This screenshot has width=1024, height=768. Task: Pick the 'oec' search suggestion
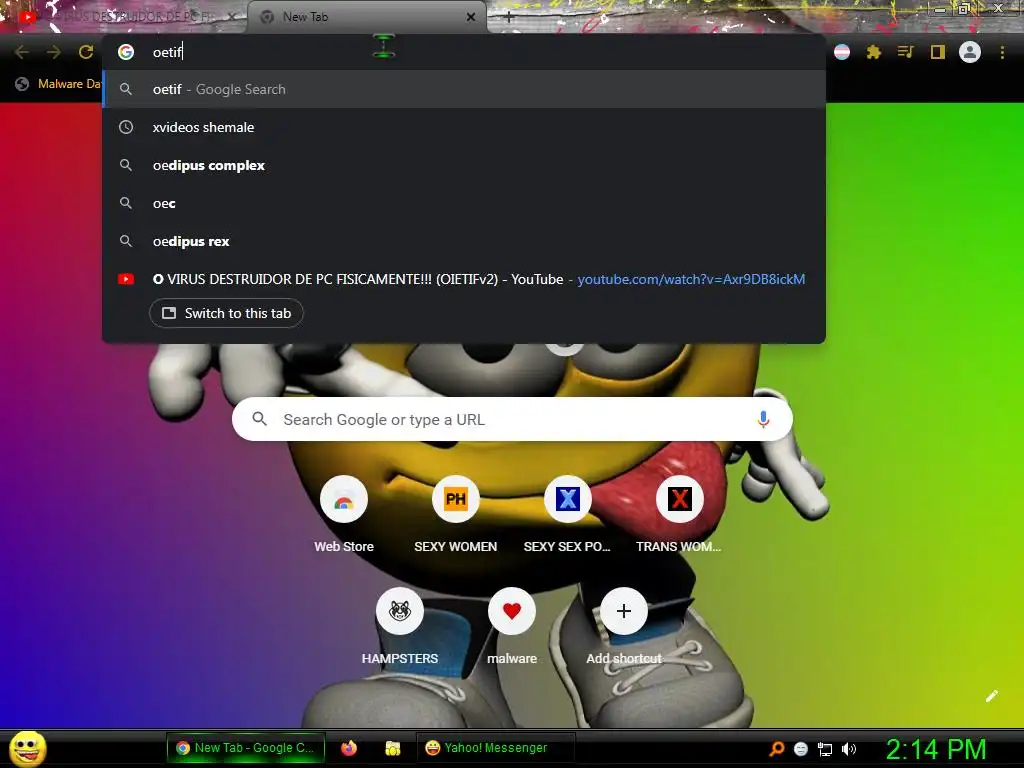(x=464, y=203)
